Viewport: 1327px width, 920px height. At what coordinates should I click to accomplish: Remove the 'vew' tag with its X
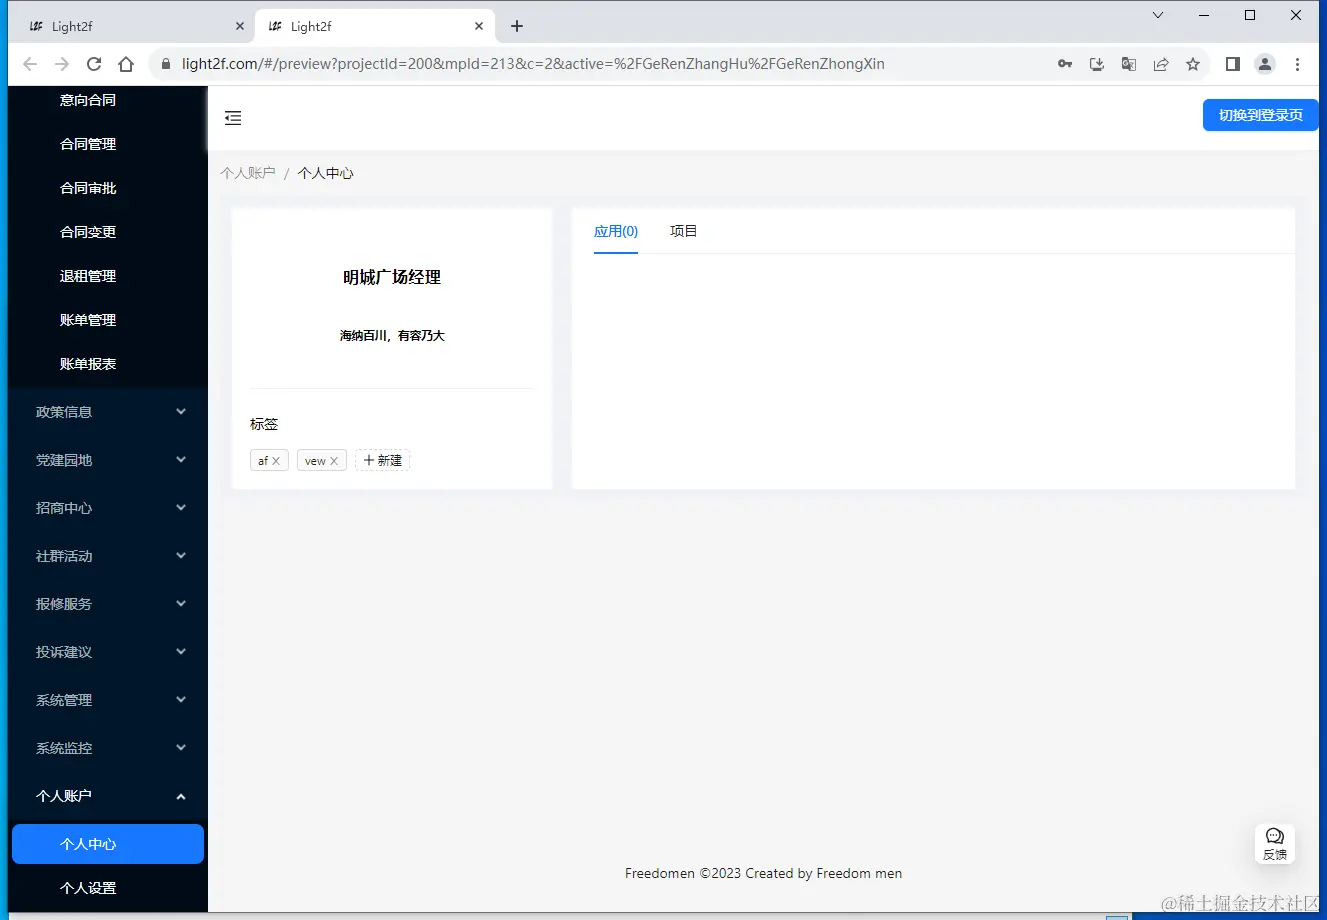tap(334, 461)
